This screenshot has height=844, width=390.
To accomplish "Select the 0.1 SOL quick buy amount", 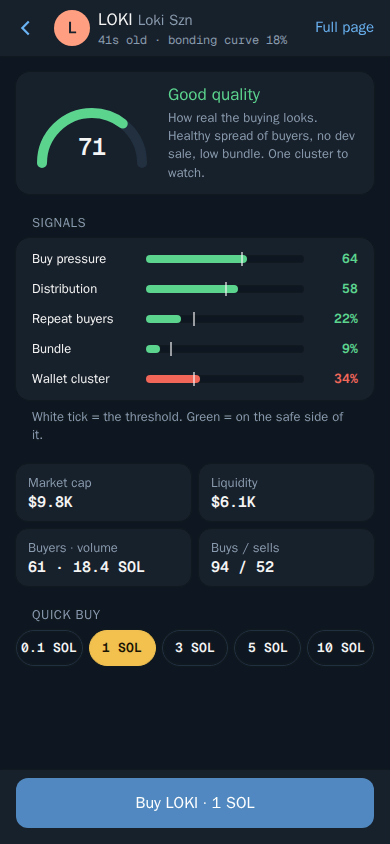I will click(x=49, y=648).
